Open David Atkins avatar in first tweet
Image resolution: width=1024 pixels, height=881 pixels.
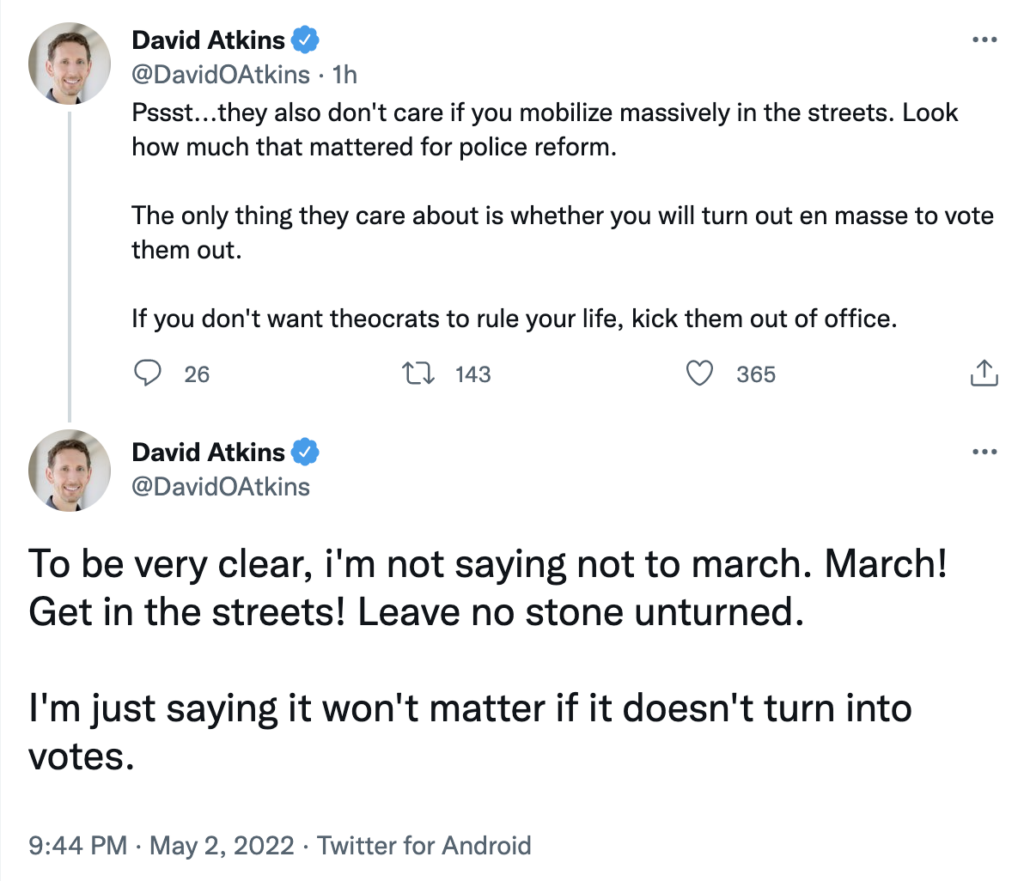coord(69,61)
